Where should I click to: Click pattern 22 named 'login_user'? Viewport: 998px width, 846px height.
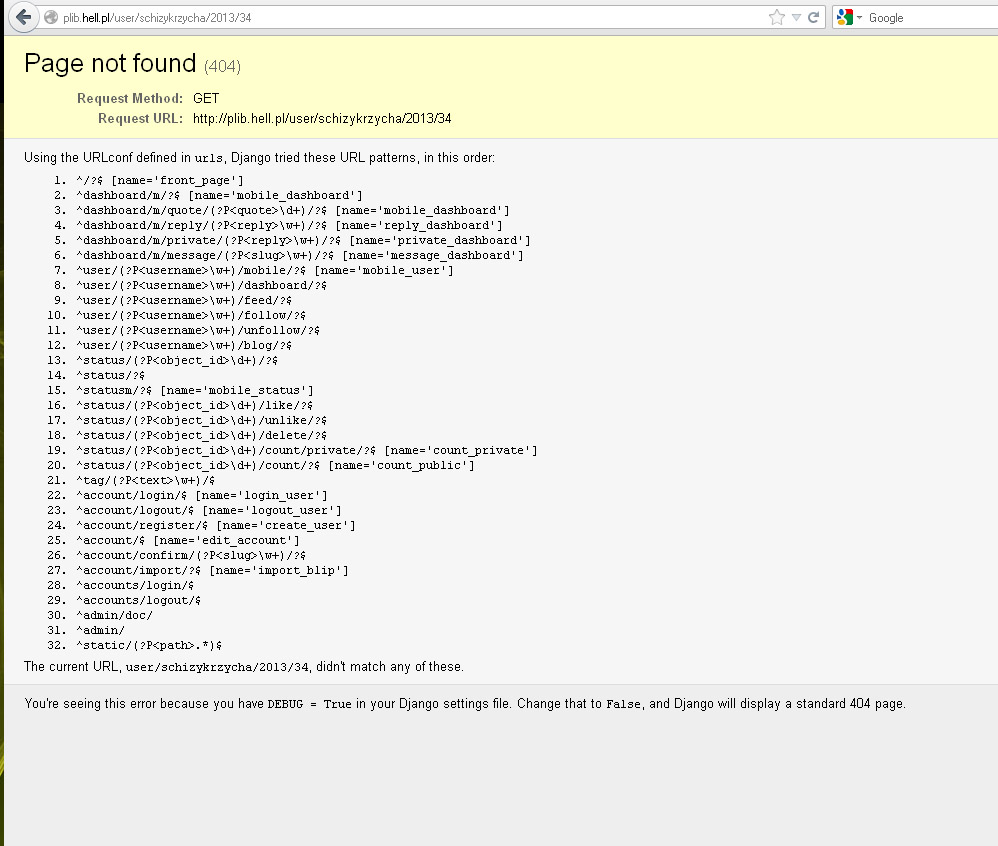point(202,495)
